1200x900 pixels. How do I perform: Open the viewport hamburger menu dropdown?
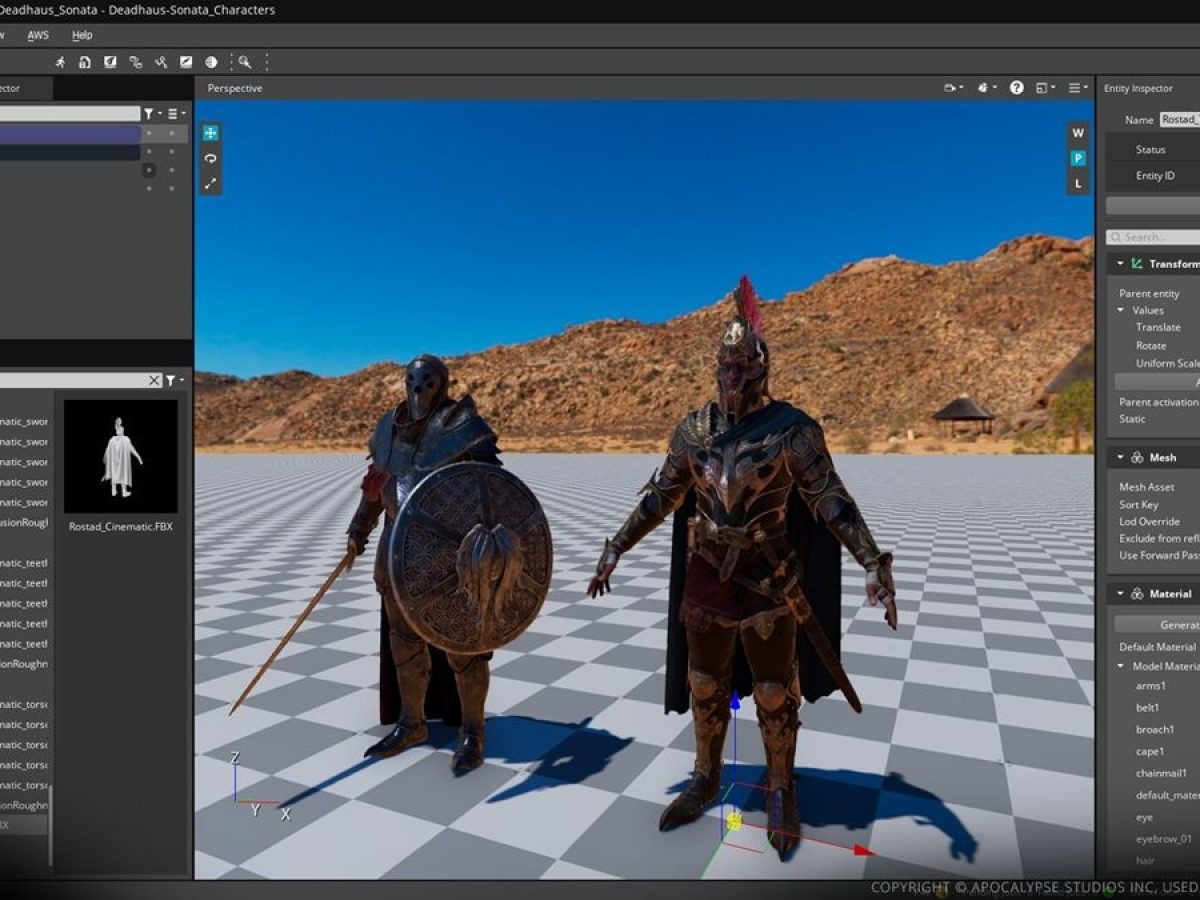click(x=1078, y=88)
